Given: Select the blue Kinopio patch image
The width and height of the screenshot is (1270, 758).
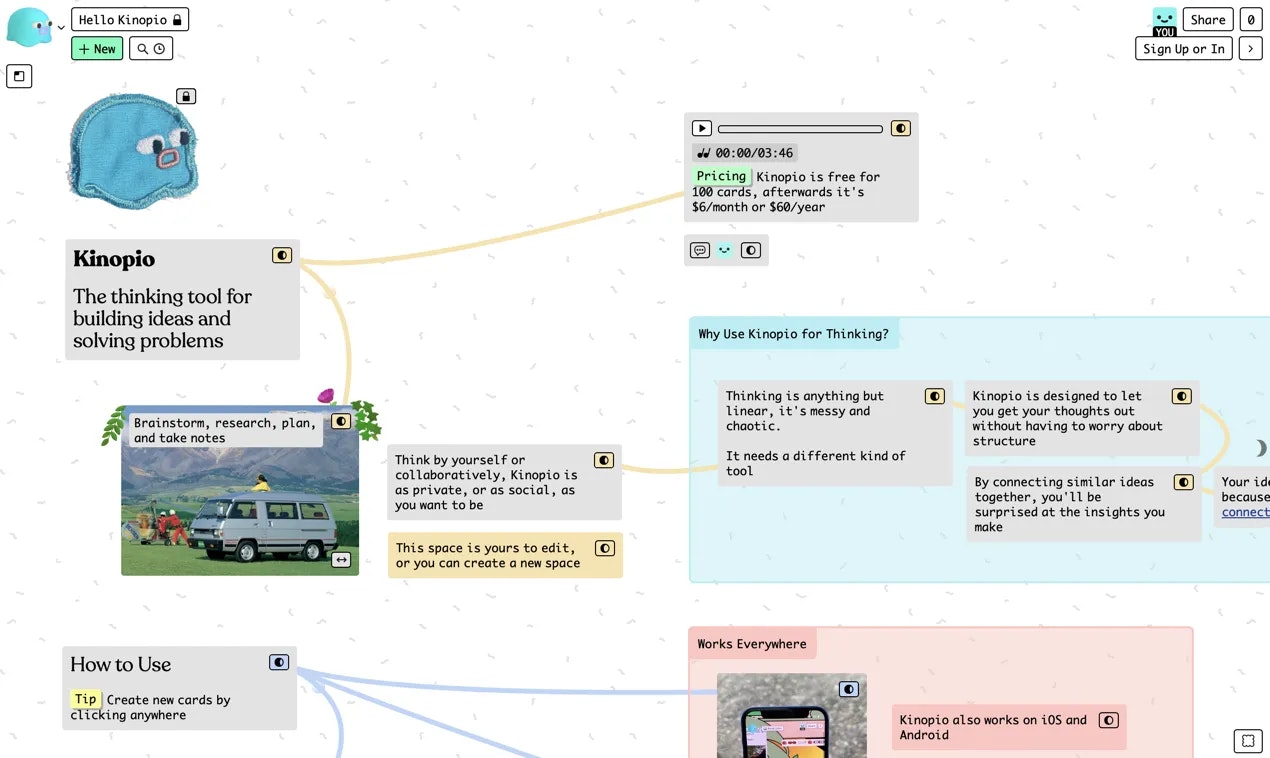Looking at the screenshot, I should pos(133,150).
